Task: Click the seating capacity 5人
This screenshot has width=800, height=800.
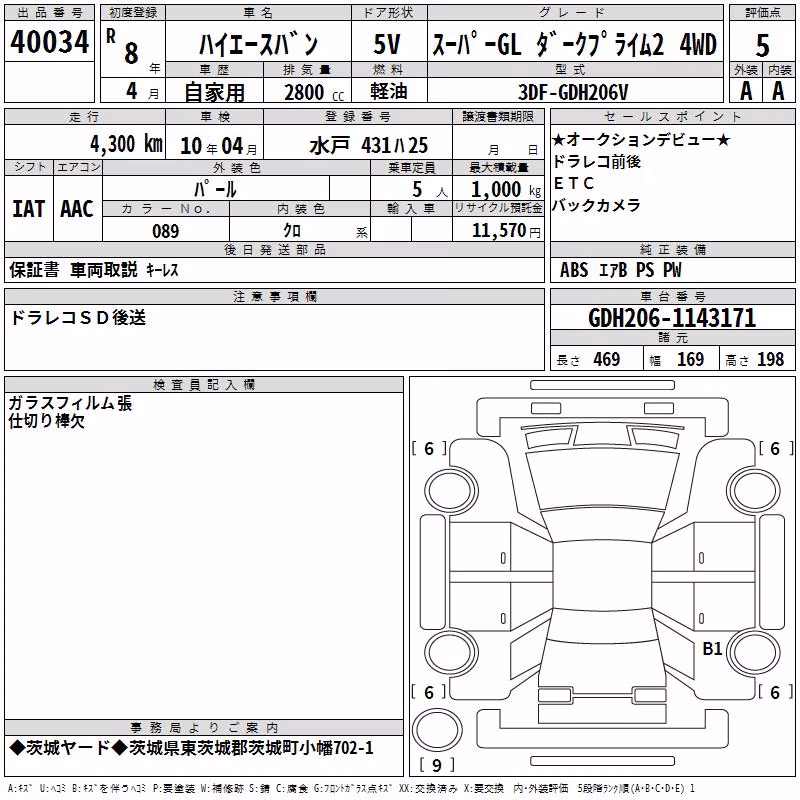Action: point(430,190)
